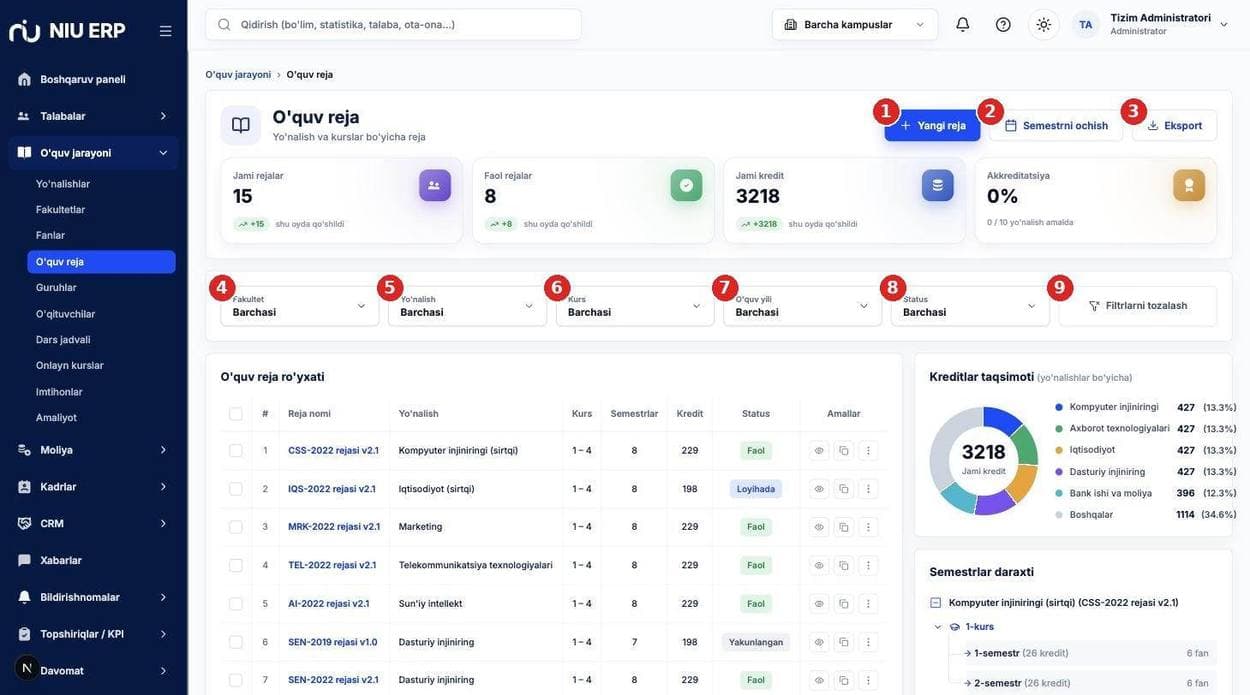Click the Kompyuter injiniringi legend color dot
Image resolution: width=1250 pixels, height=695 pixels.
tap(1059, 407)
